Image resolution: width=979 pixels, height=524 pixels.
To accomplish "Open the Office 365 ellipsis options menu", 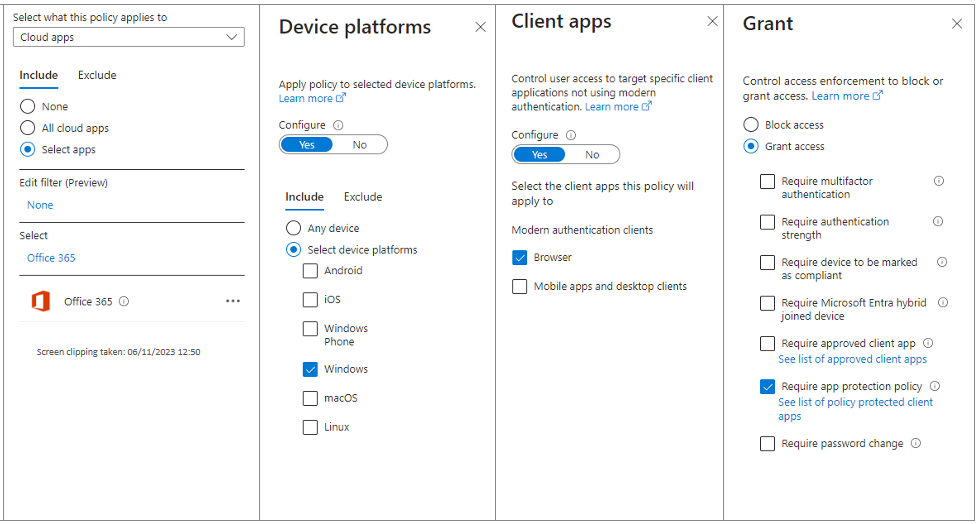I will pyautogui.click(x=233, y=301).
